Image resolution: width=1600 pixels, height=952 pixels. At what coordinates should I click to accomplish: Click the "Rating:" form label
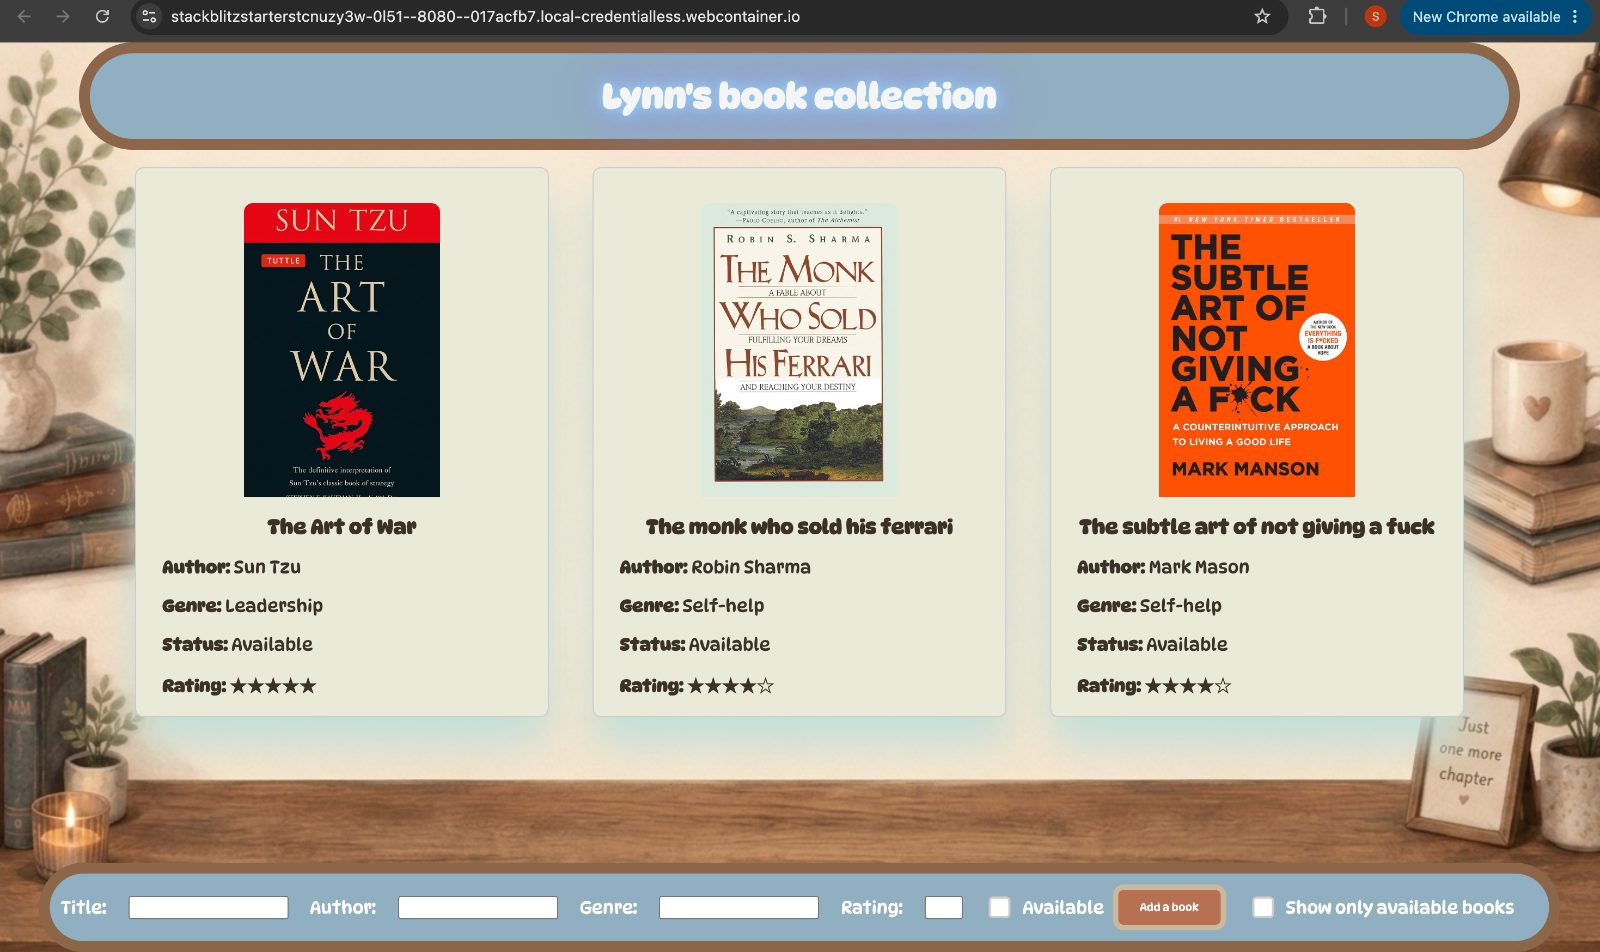click(871, 907)
